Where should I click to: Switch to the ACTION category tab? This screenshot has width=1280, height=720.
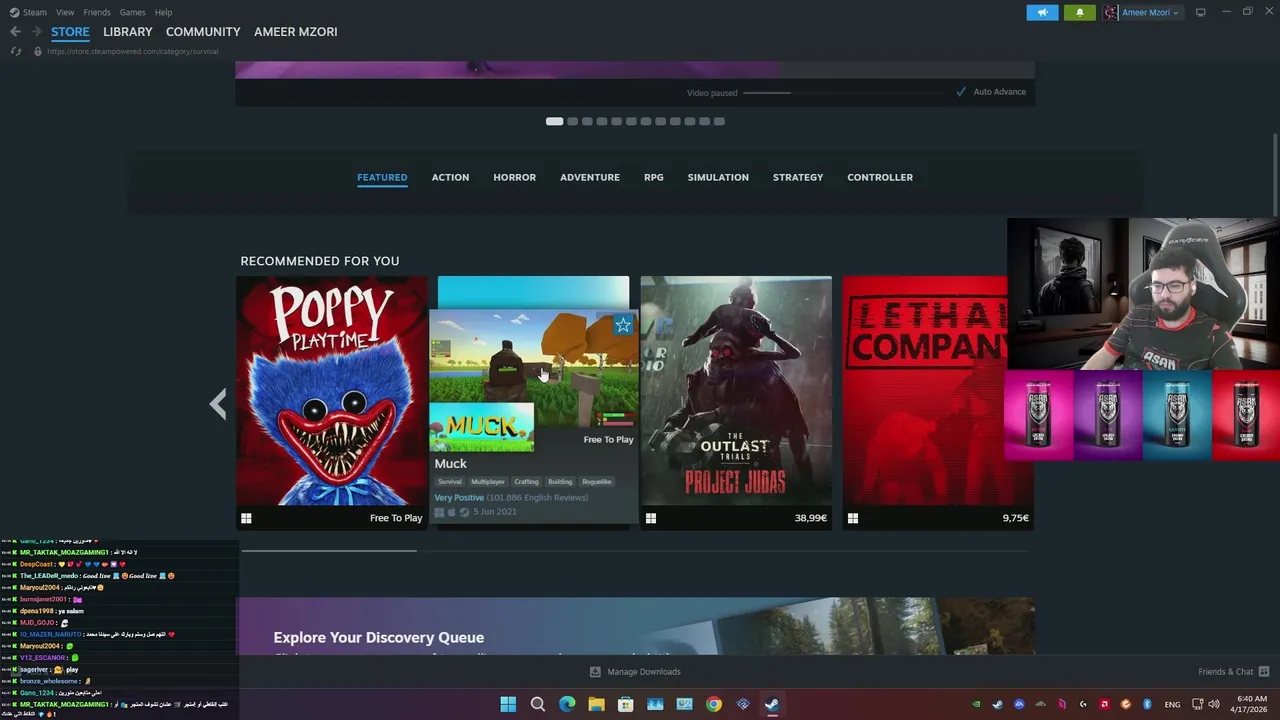point(450,177)
